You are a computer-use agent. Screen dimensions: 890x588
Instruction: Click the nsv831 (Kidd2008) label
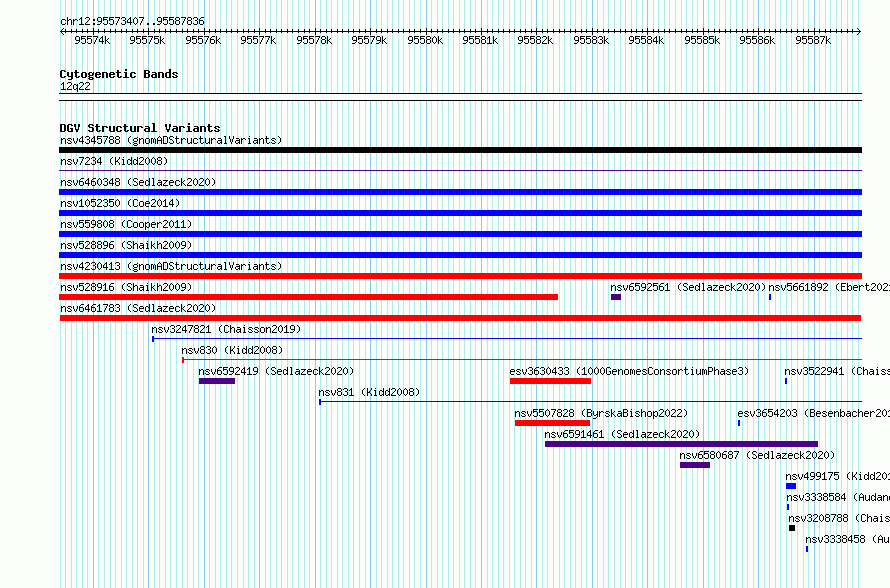(x=369, y=392)
